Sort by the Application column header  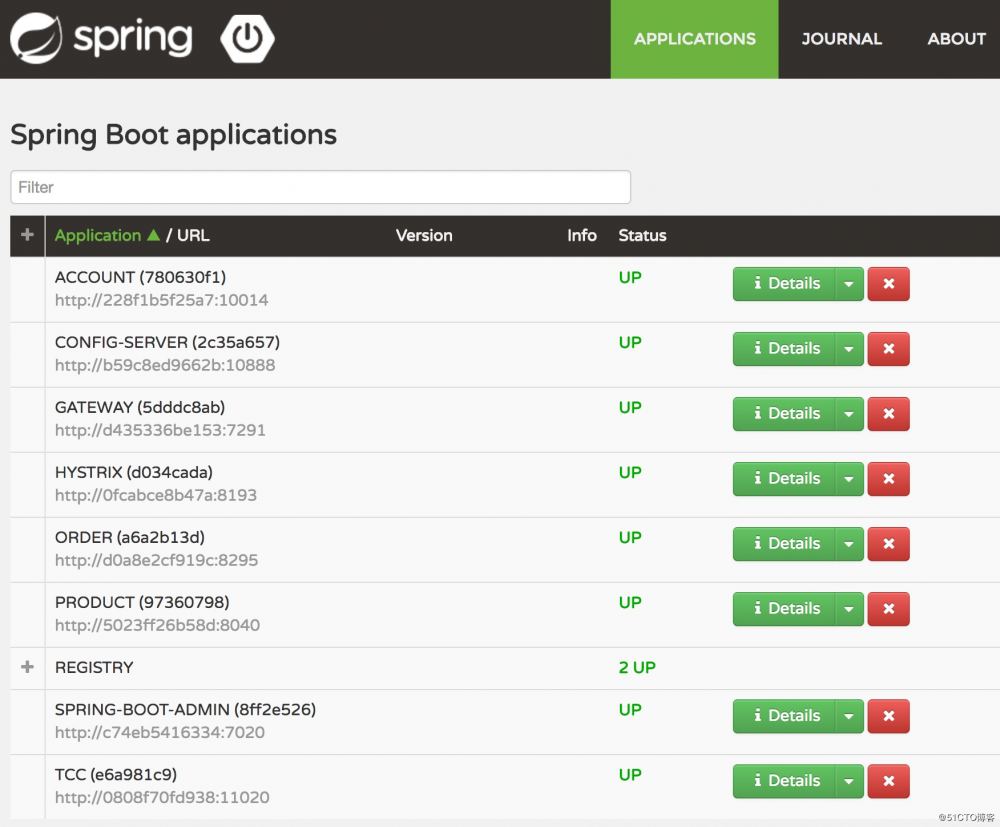pos(98,236)
